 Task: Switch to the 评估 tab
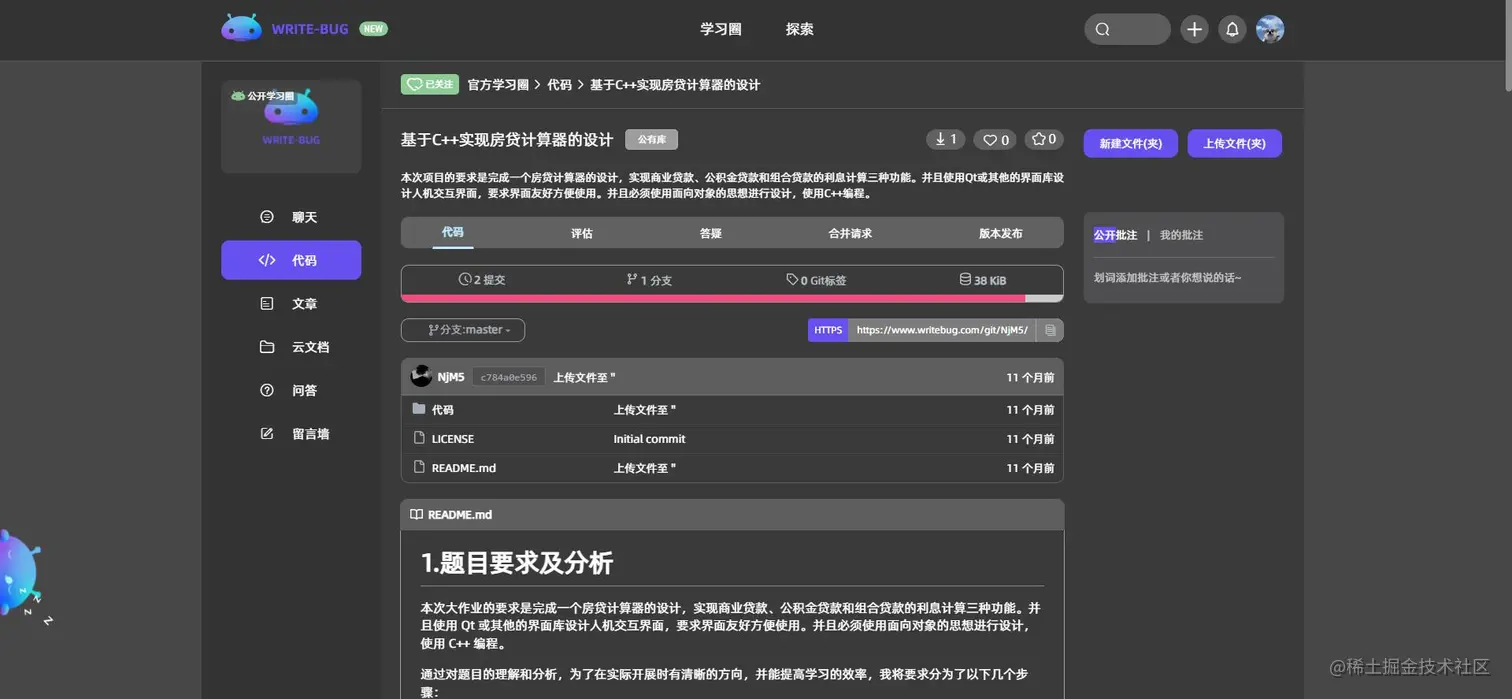tap(582, 233)
